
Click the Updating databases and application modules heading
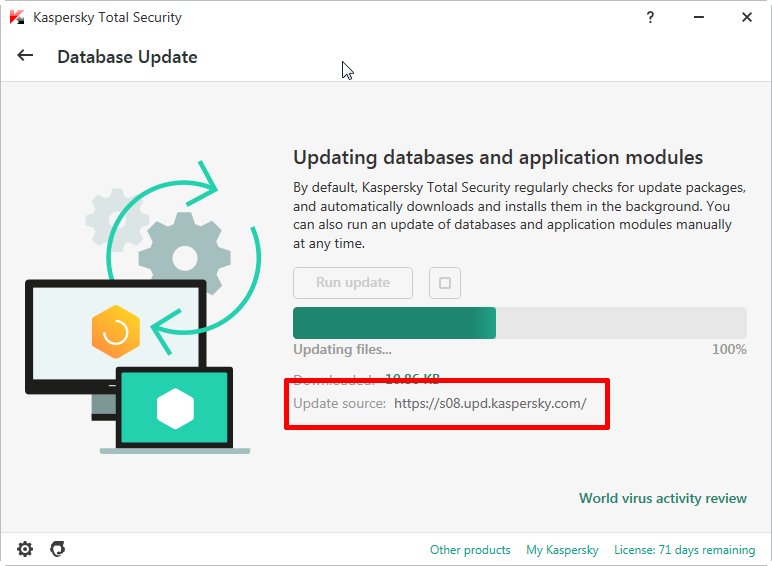(x=498, y=157)
